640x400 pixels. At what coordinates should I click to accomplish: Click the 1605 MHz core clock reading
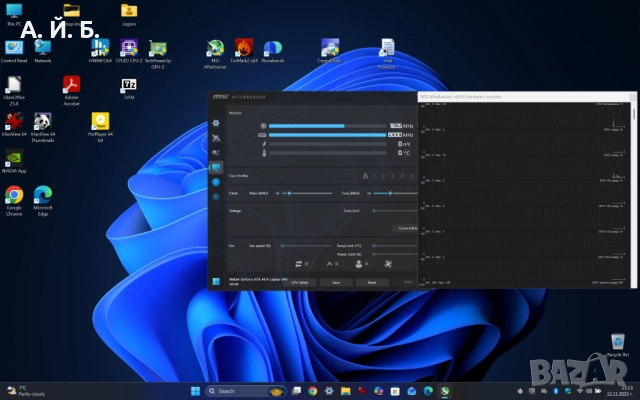[x=401, y=126]
